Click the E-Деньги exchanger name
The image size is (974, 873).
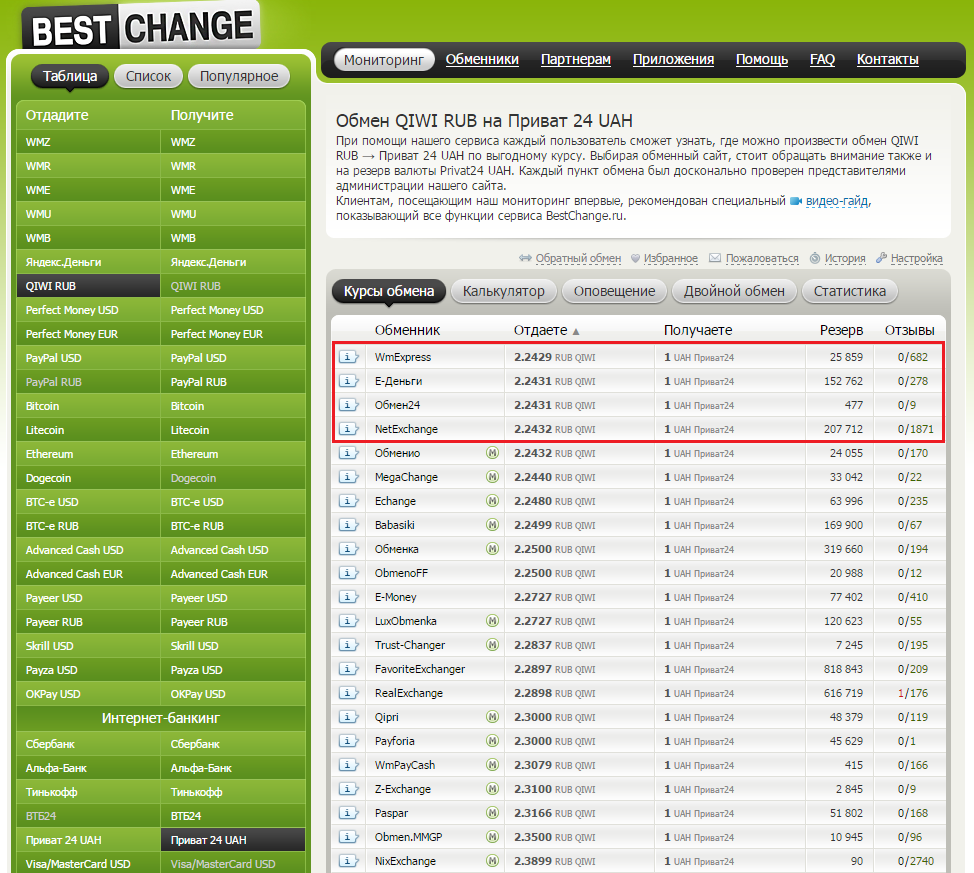point(398,381)
